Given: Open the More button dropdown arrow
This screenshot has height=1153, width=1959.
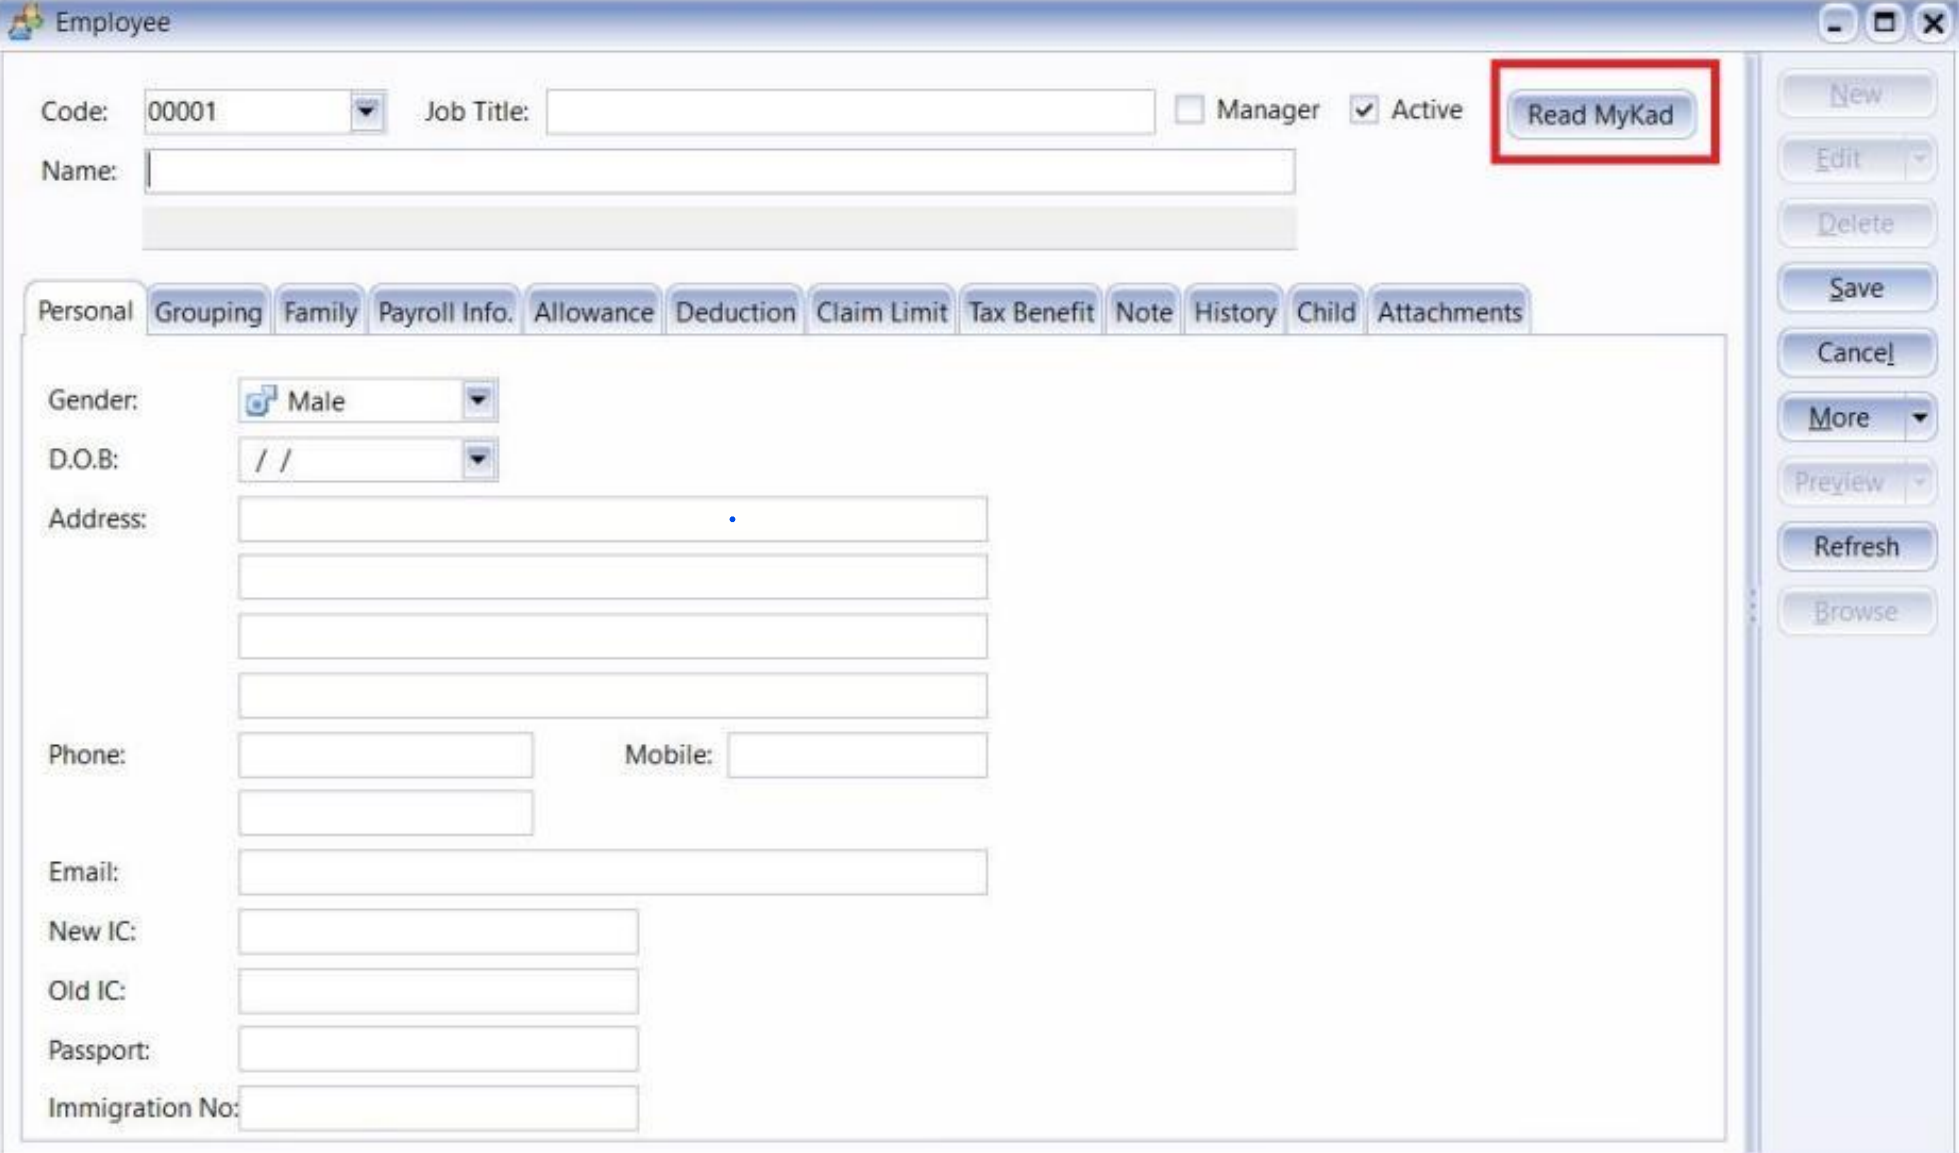Looking at the screenshot, I should pyautogui.click(x=1919, y=417).
